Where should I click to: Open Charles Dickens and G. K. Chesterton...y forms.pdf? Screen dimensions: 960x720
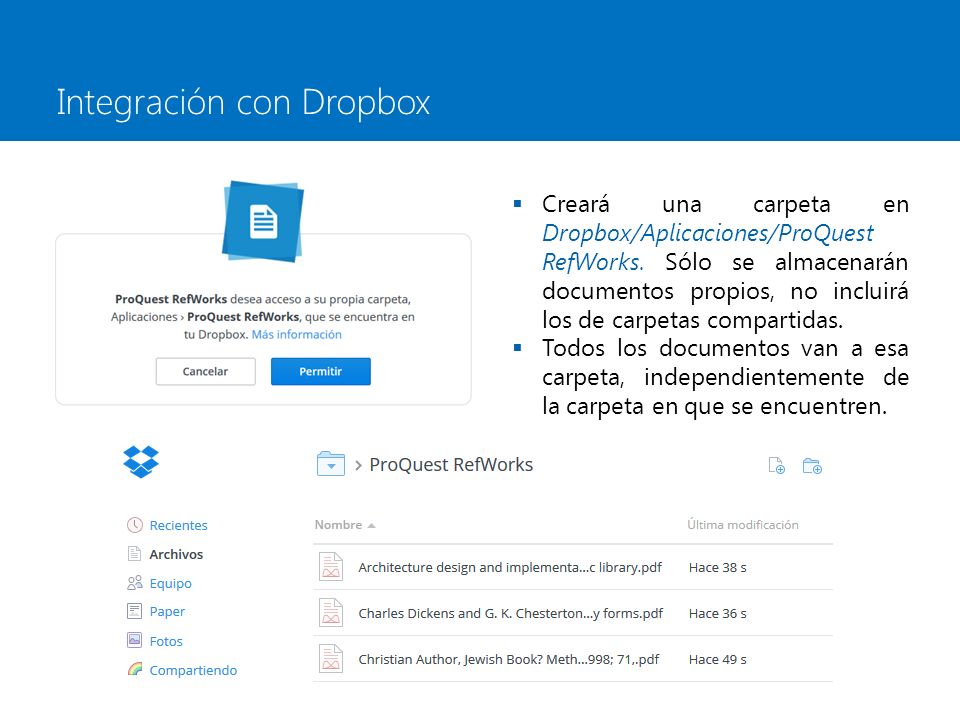click(x=511, y=613)
